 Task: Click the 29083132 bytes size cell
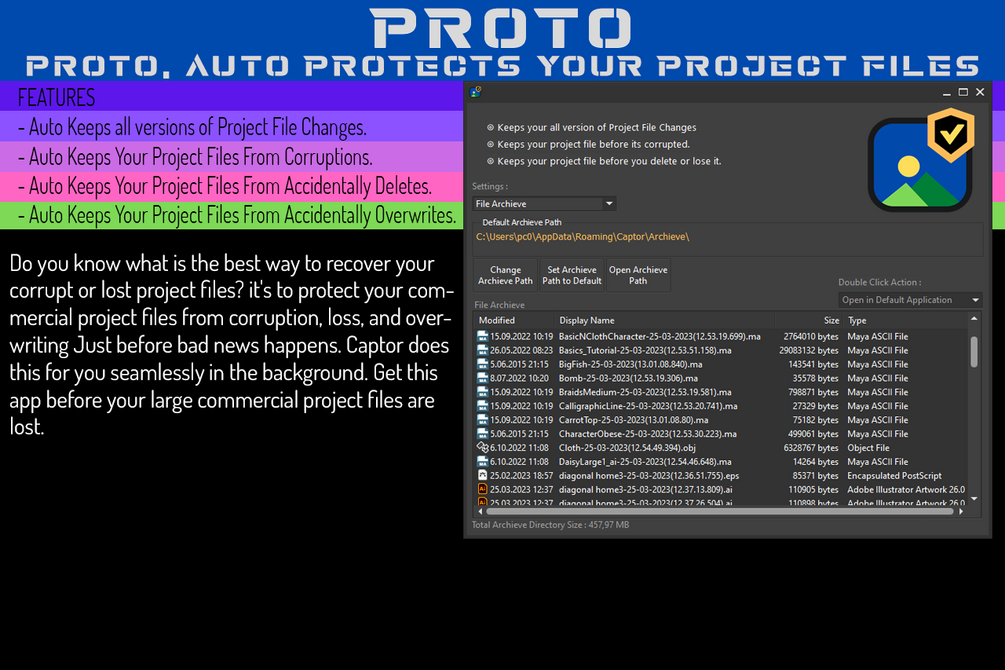[808, 351]
